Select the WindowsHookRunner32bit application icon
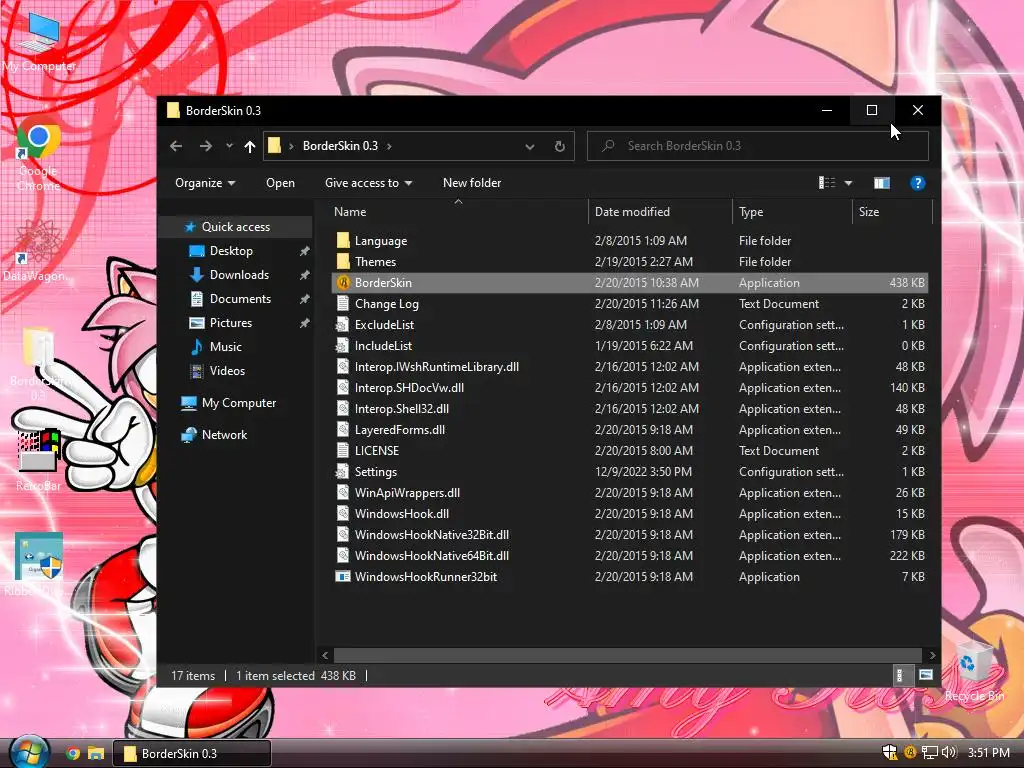This screenshot has height=768, width=1024. tap(343, 577)
